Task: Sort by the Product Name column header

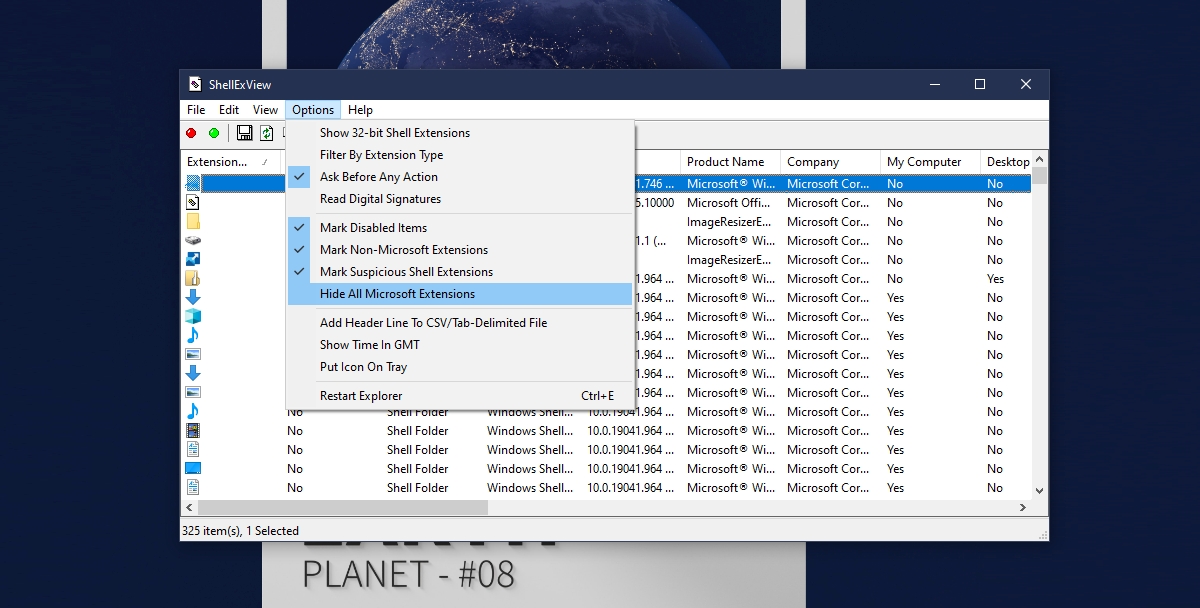Action: [x=731, y=162]
